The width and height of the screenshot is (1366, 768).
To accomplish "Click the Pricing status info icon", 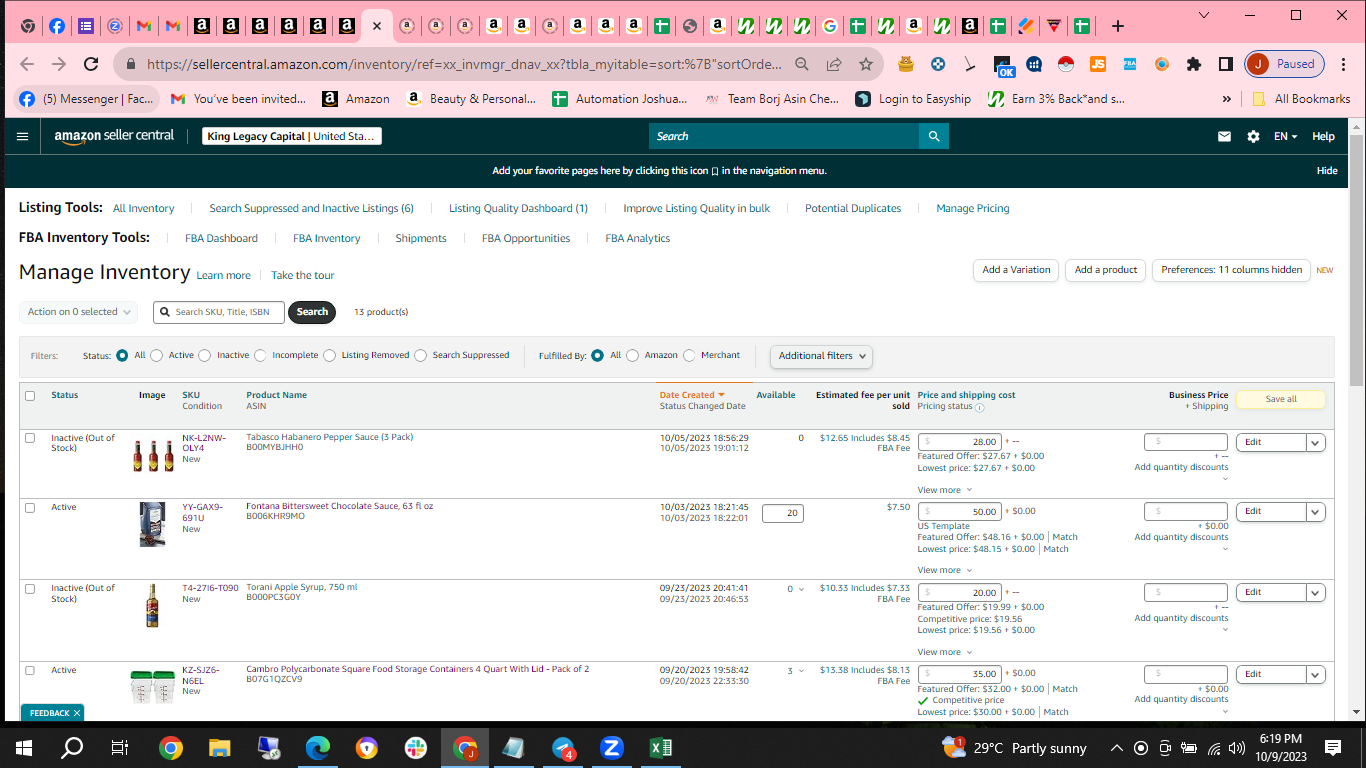I will (x=980, y=408).
